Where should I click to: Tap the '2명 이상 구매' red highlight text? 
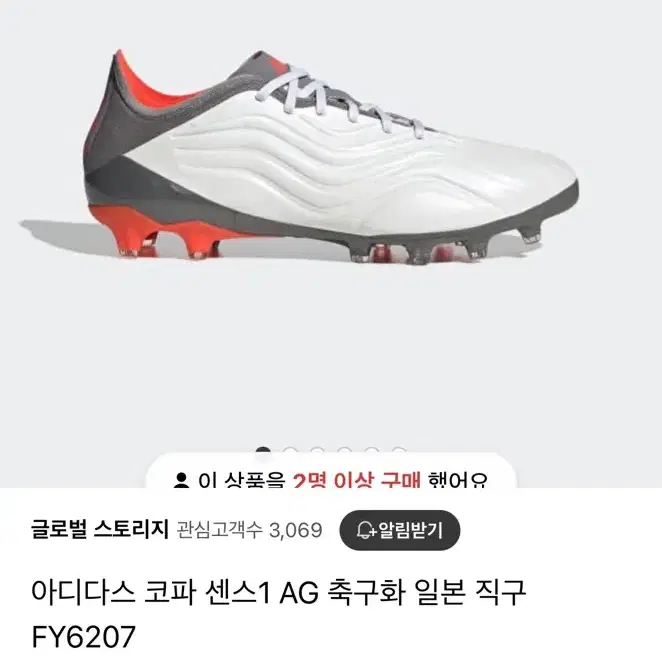(357, 480)
